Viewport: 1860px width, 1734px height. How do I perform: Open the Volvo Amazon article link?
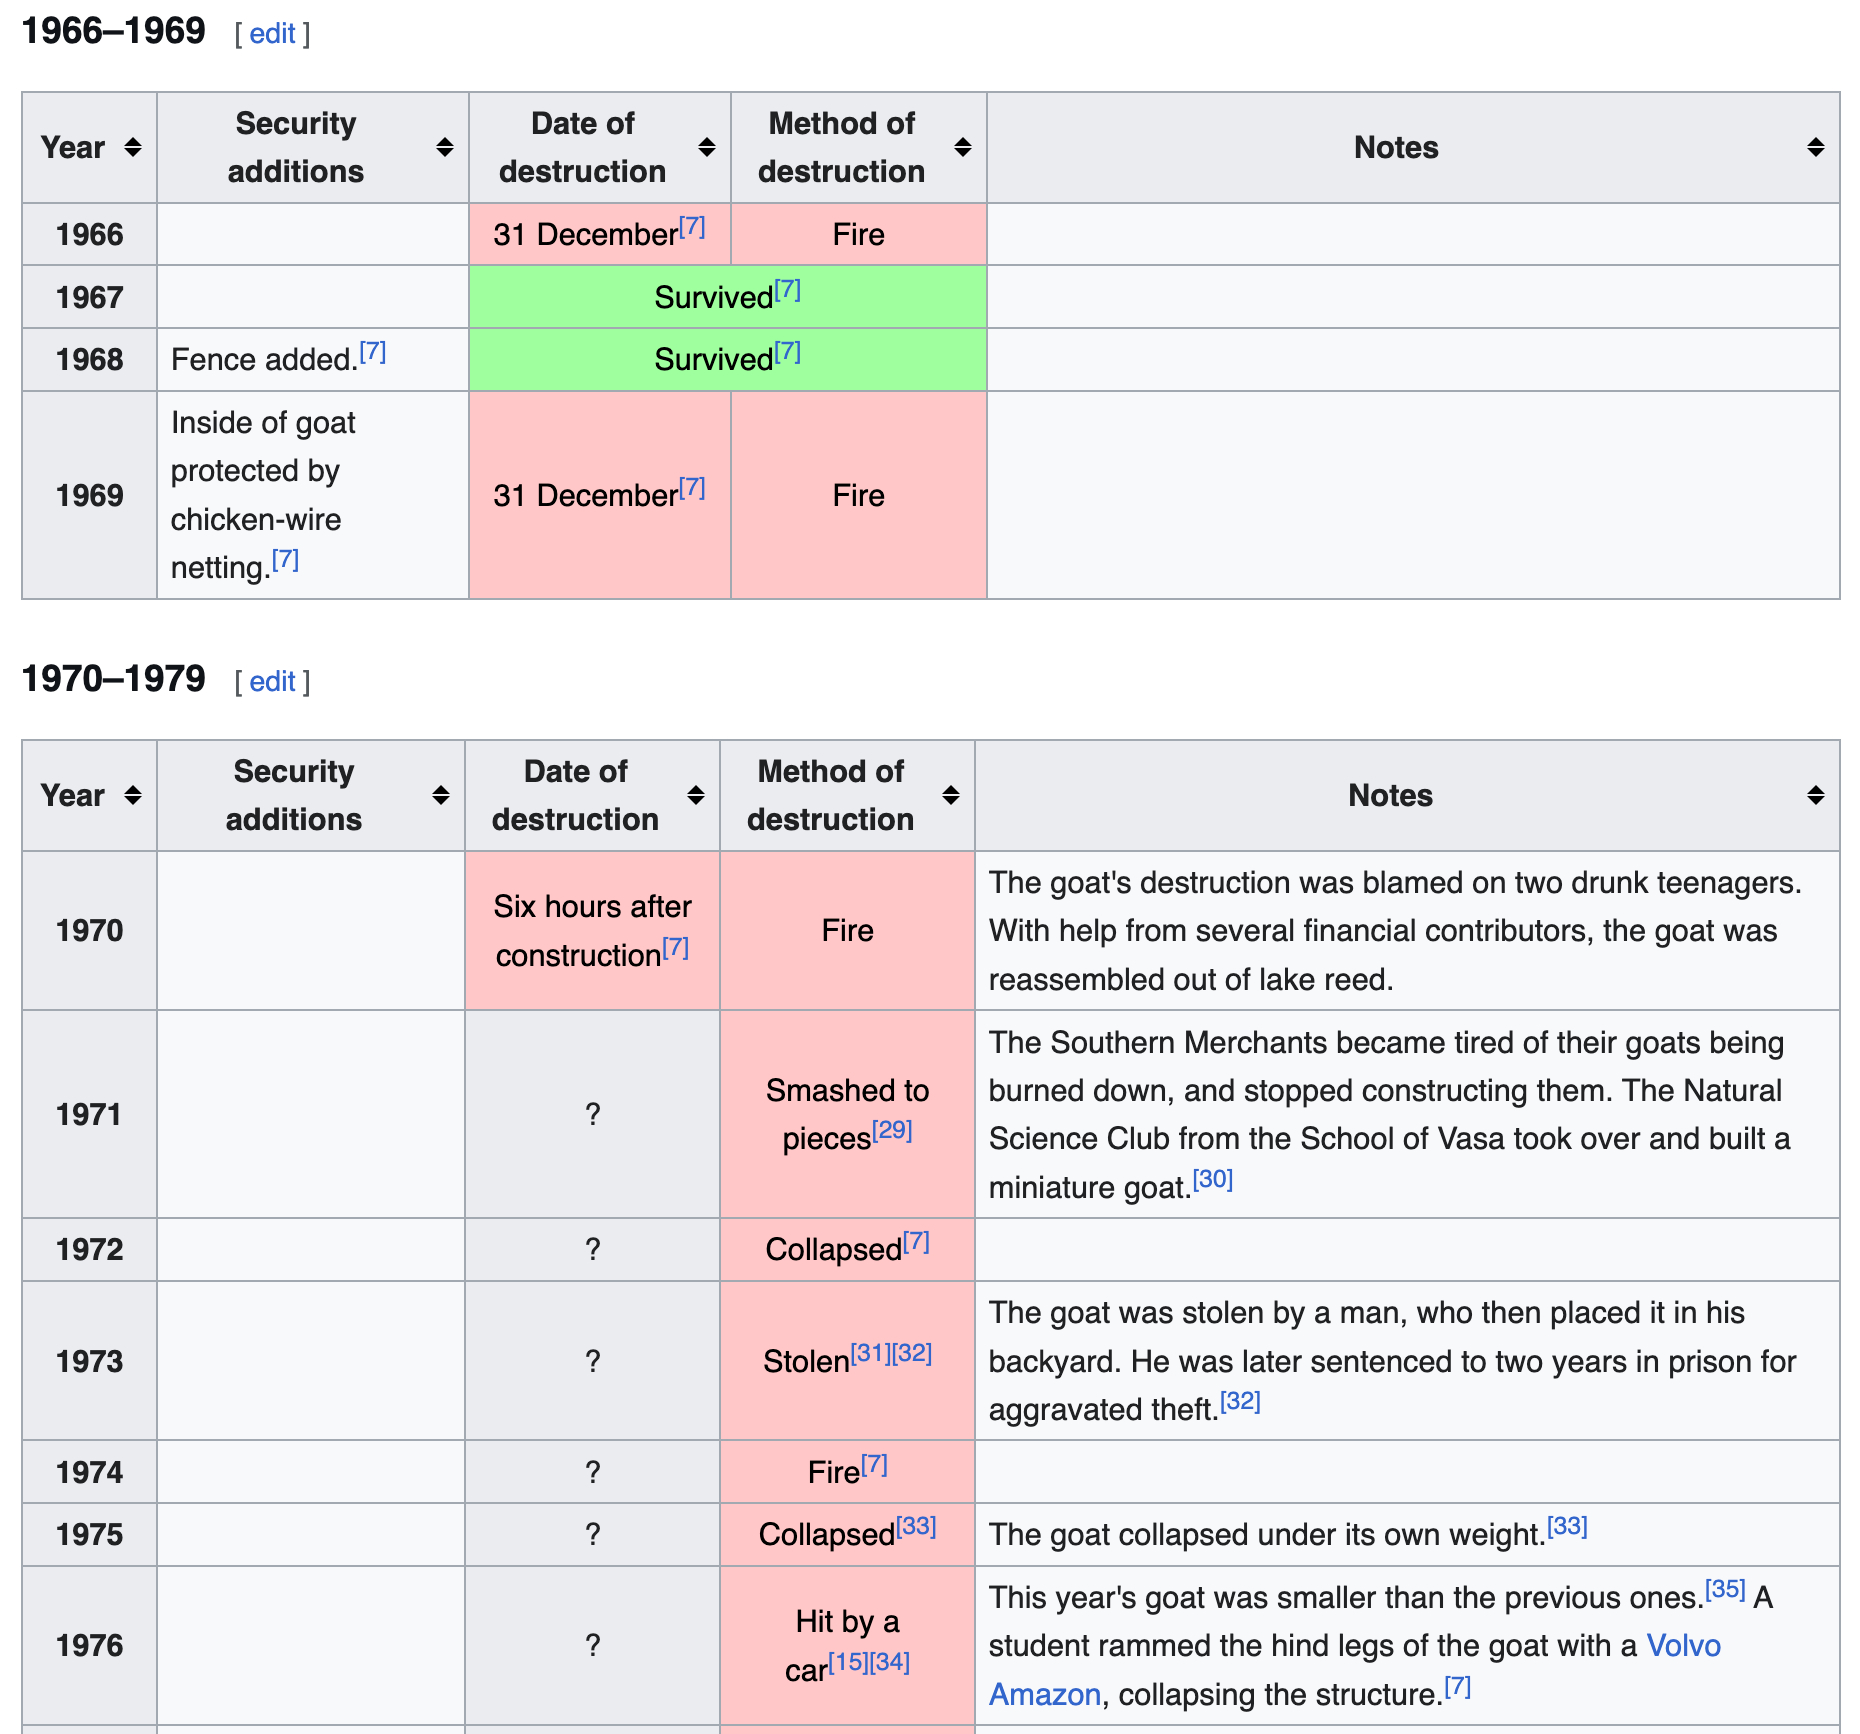coord(1683,1646)
